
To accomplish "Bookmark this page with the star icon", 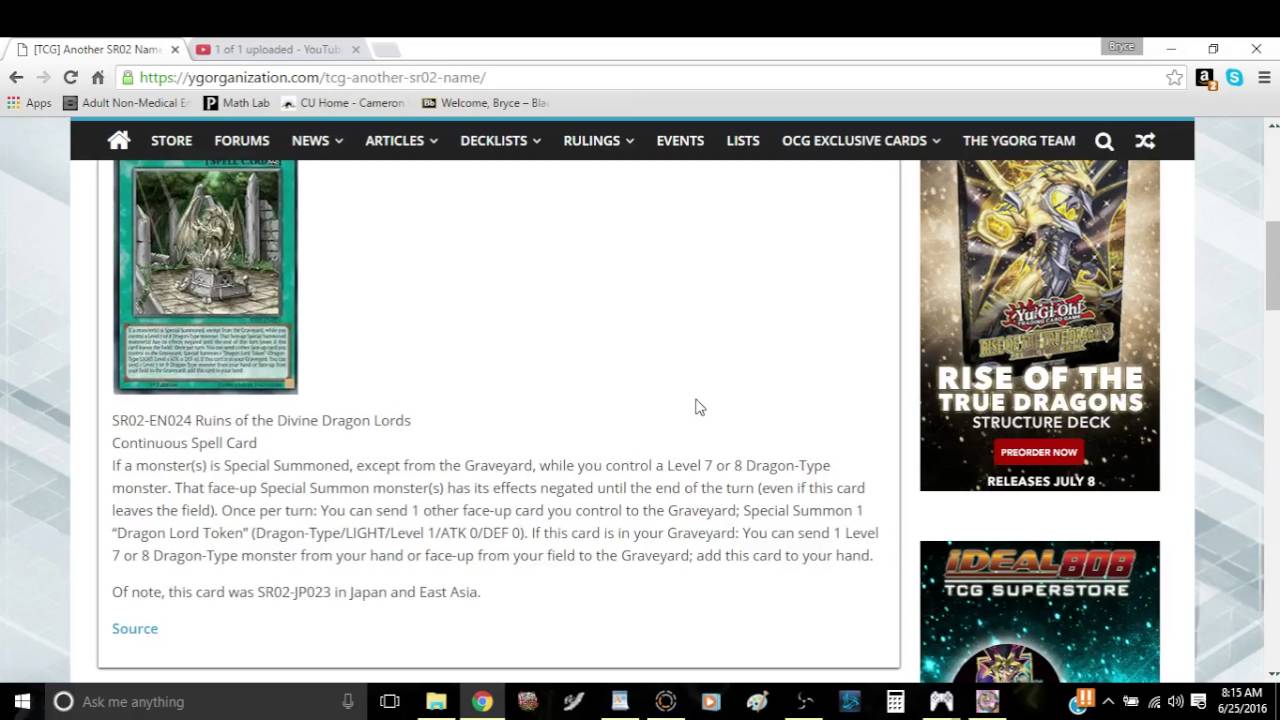I will click(x=1175, y=77).
